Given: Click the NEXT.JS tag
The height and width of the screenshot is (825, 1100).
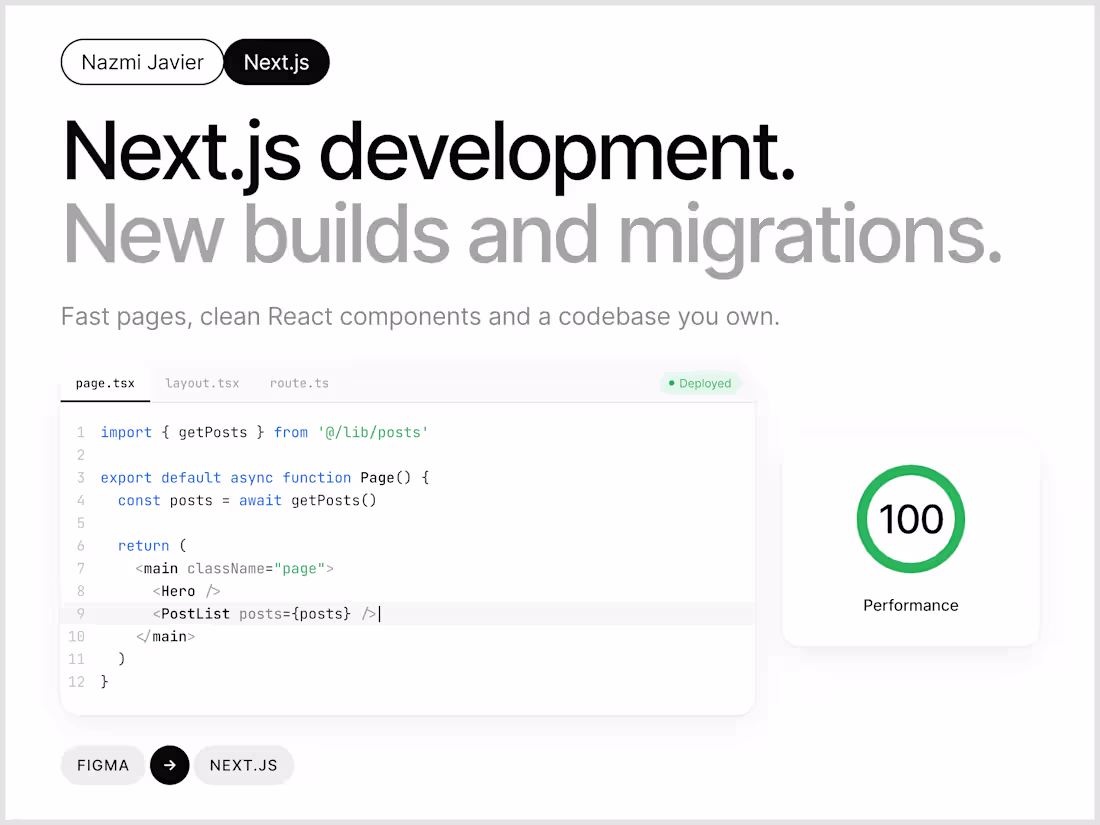Looking at the screenshot, I should point(243,765).
